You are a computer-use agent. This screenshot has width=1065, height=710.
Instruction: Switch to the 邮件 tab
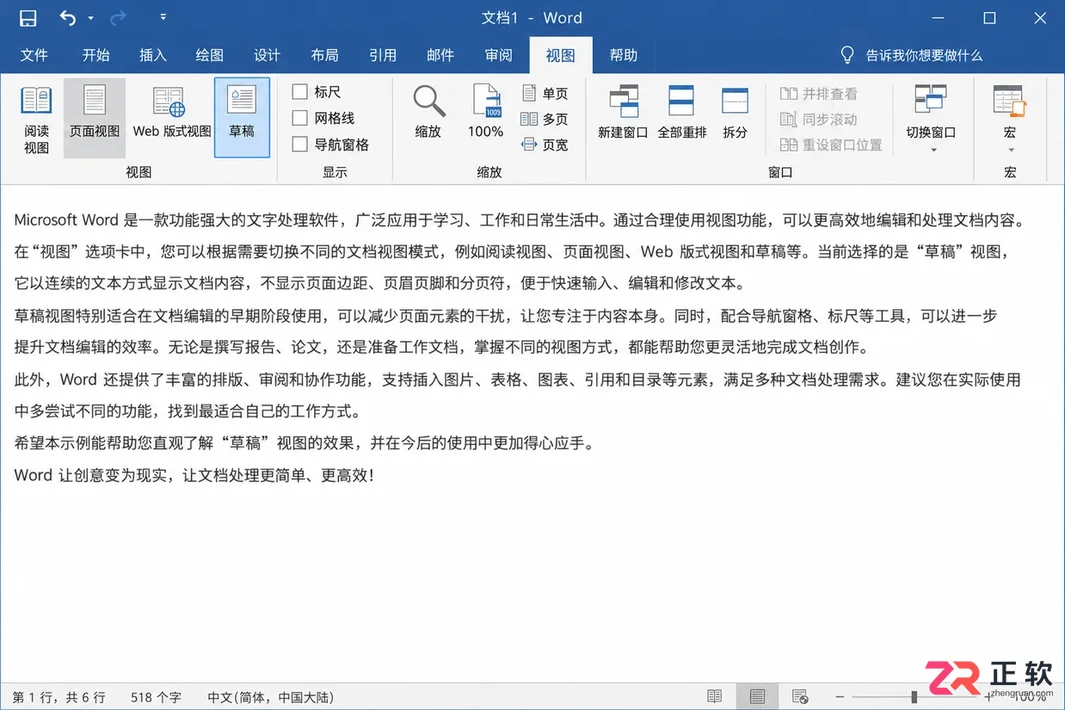pyautogui.click(x=440, y=55)
